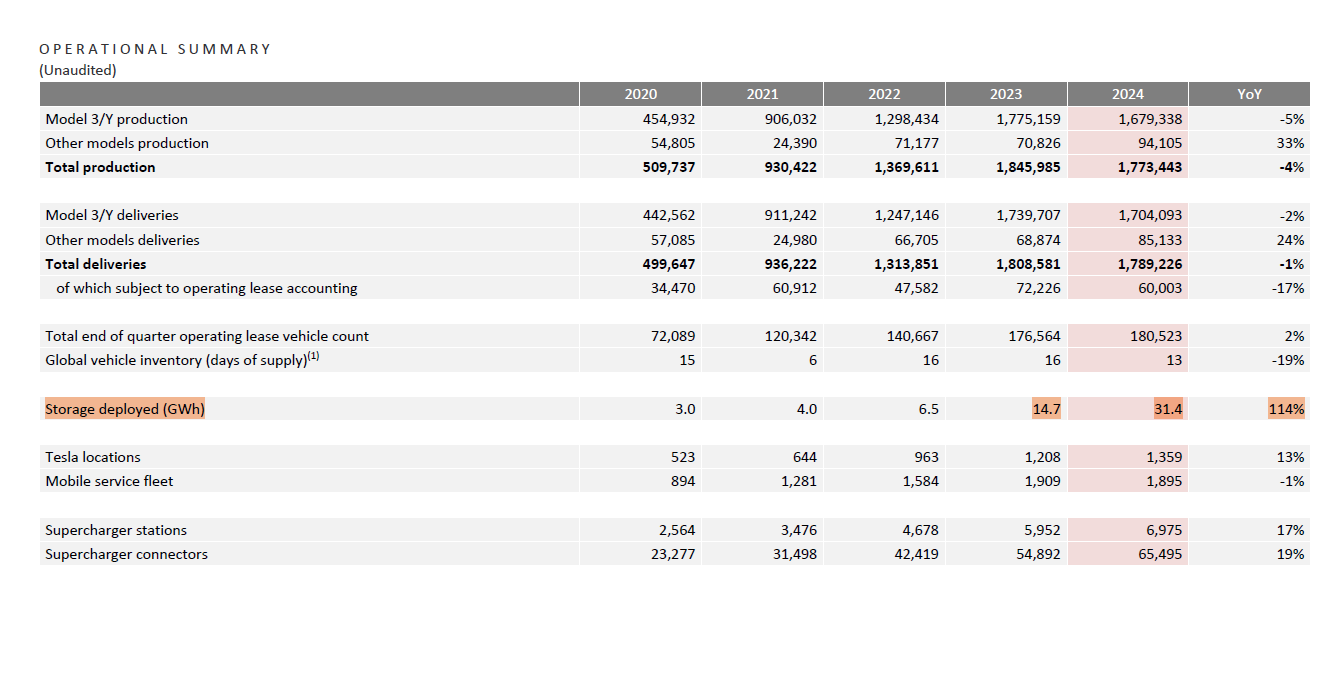1340x676 pixels.
Task: Click the -19% YoY inventory value
Action: pyautogui.click(x=1289, y=360)
